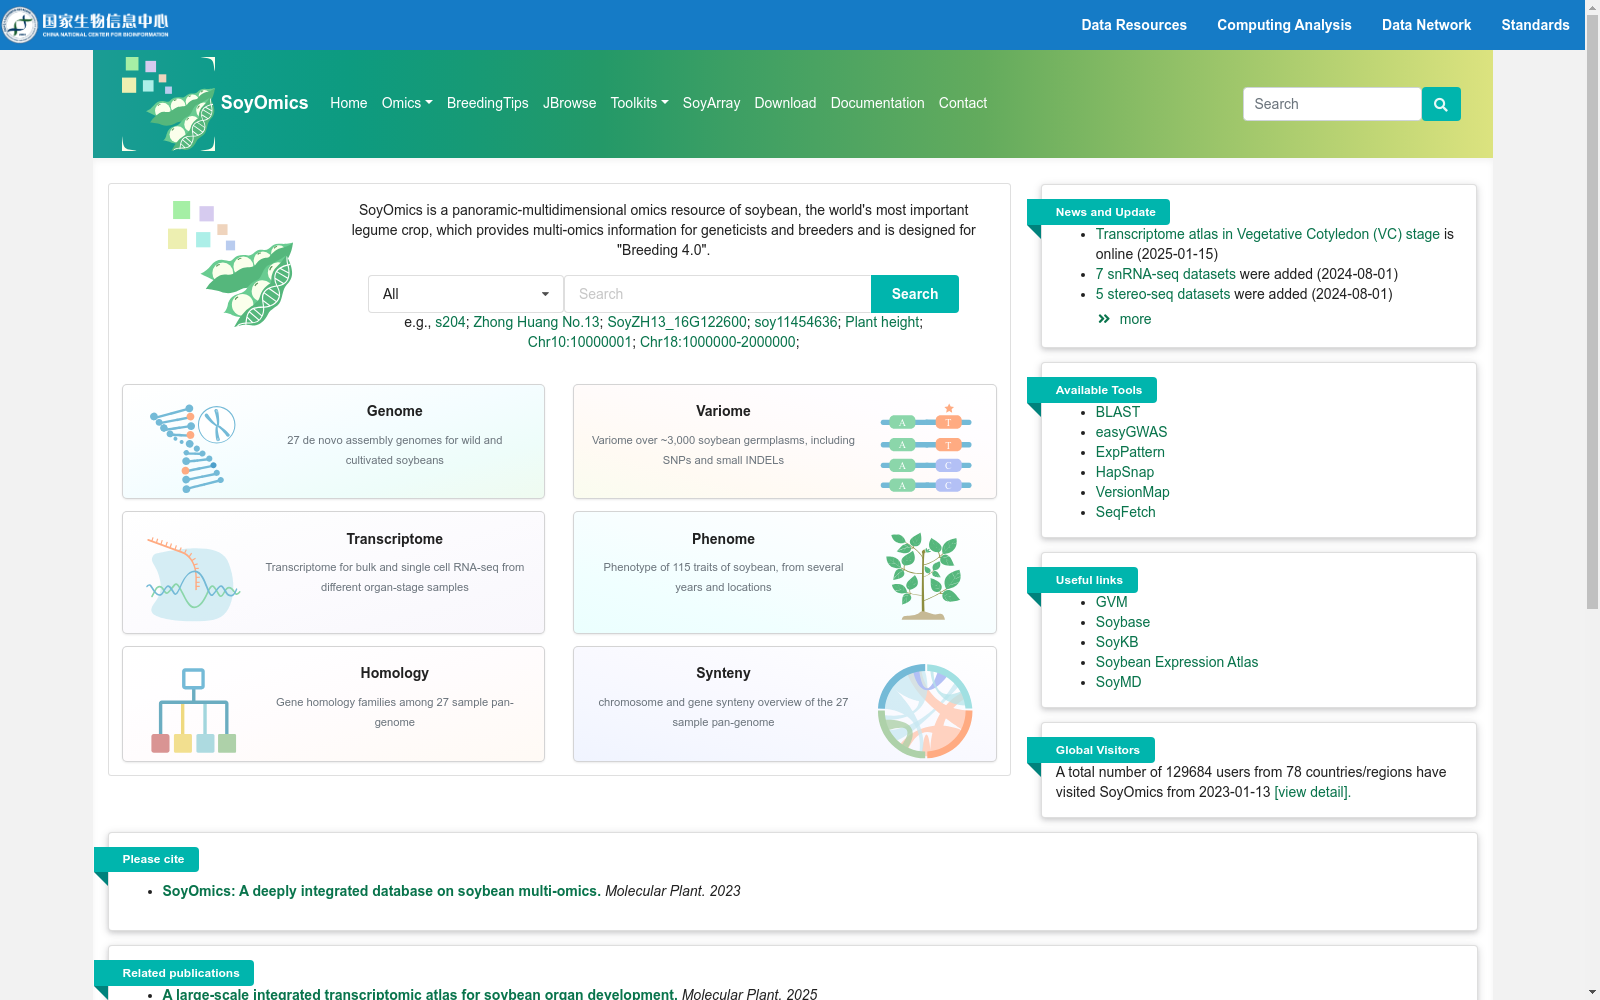Click the page vertical scrollbar thumb
The image size is (1600, 1000).
point(1592,310)
